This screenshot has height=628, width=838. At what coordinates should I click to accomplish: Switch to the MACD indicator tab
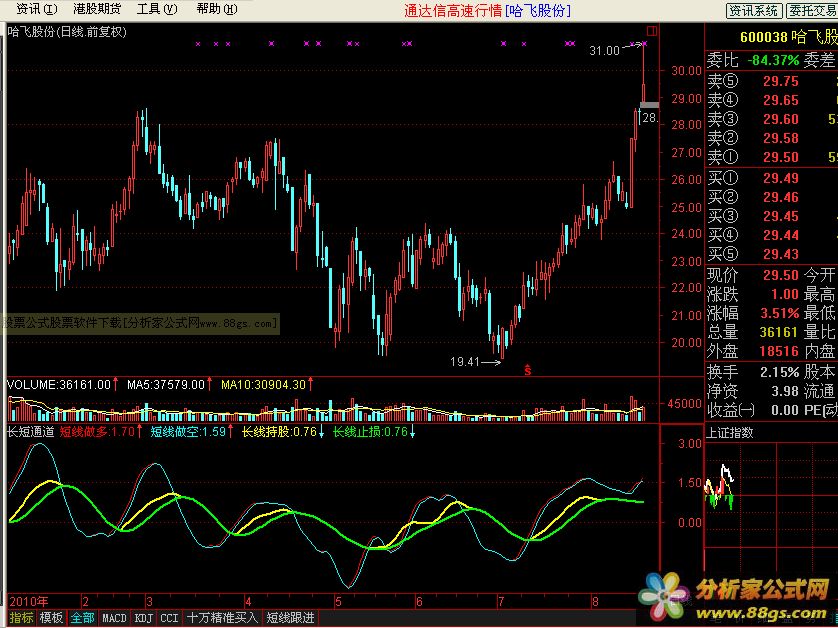click(x=114, y=618)
